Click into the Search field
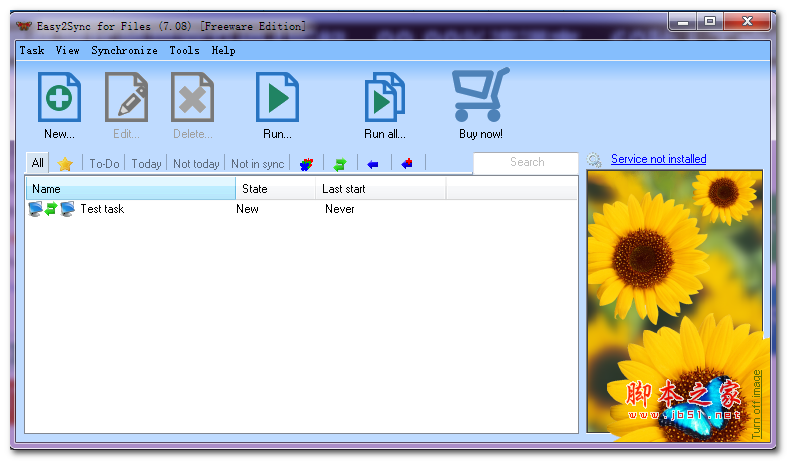Viewport: 787px width, 461px height. pos(526,162)
